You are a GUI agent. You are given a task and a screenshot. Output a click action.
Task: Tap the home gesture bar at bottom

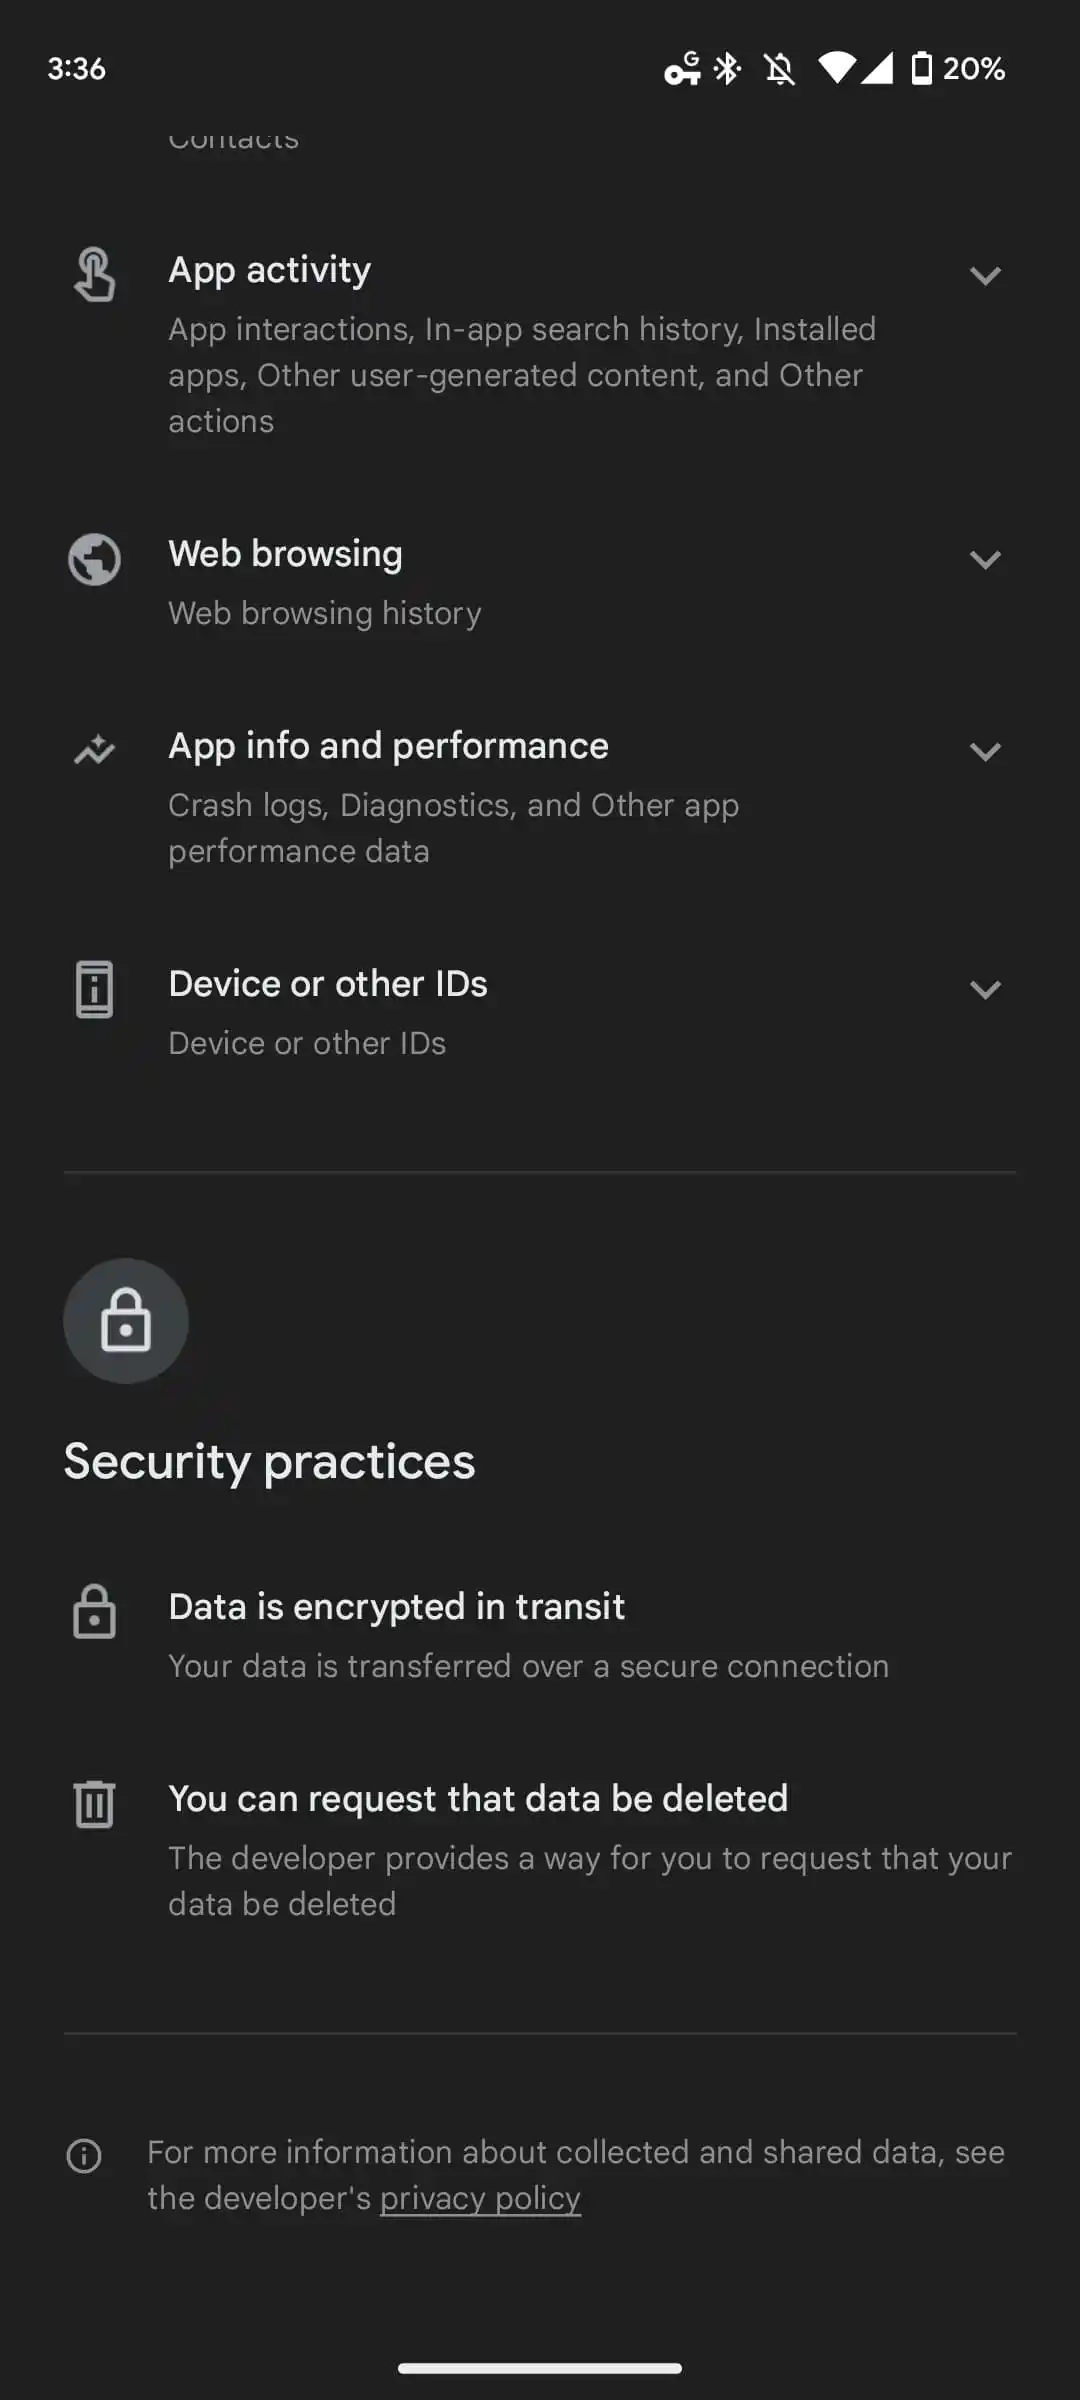pos(540,2367)
